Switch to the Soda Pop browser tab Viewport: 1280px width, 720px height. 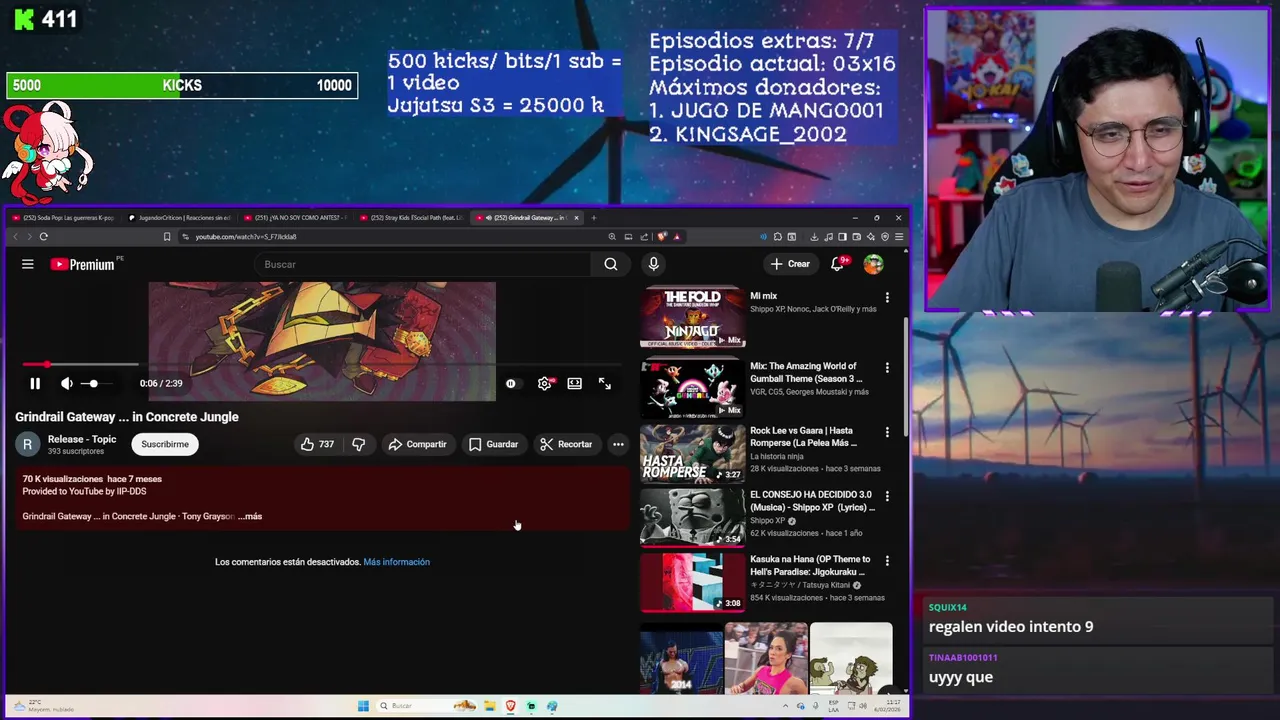pos(63,217)
